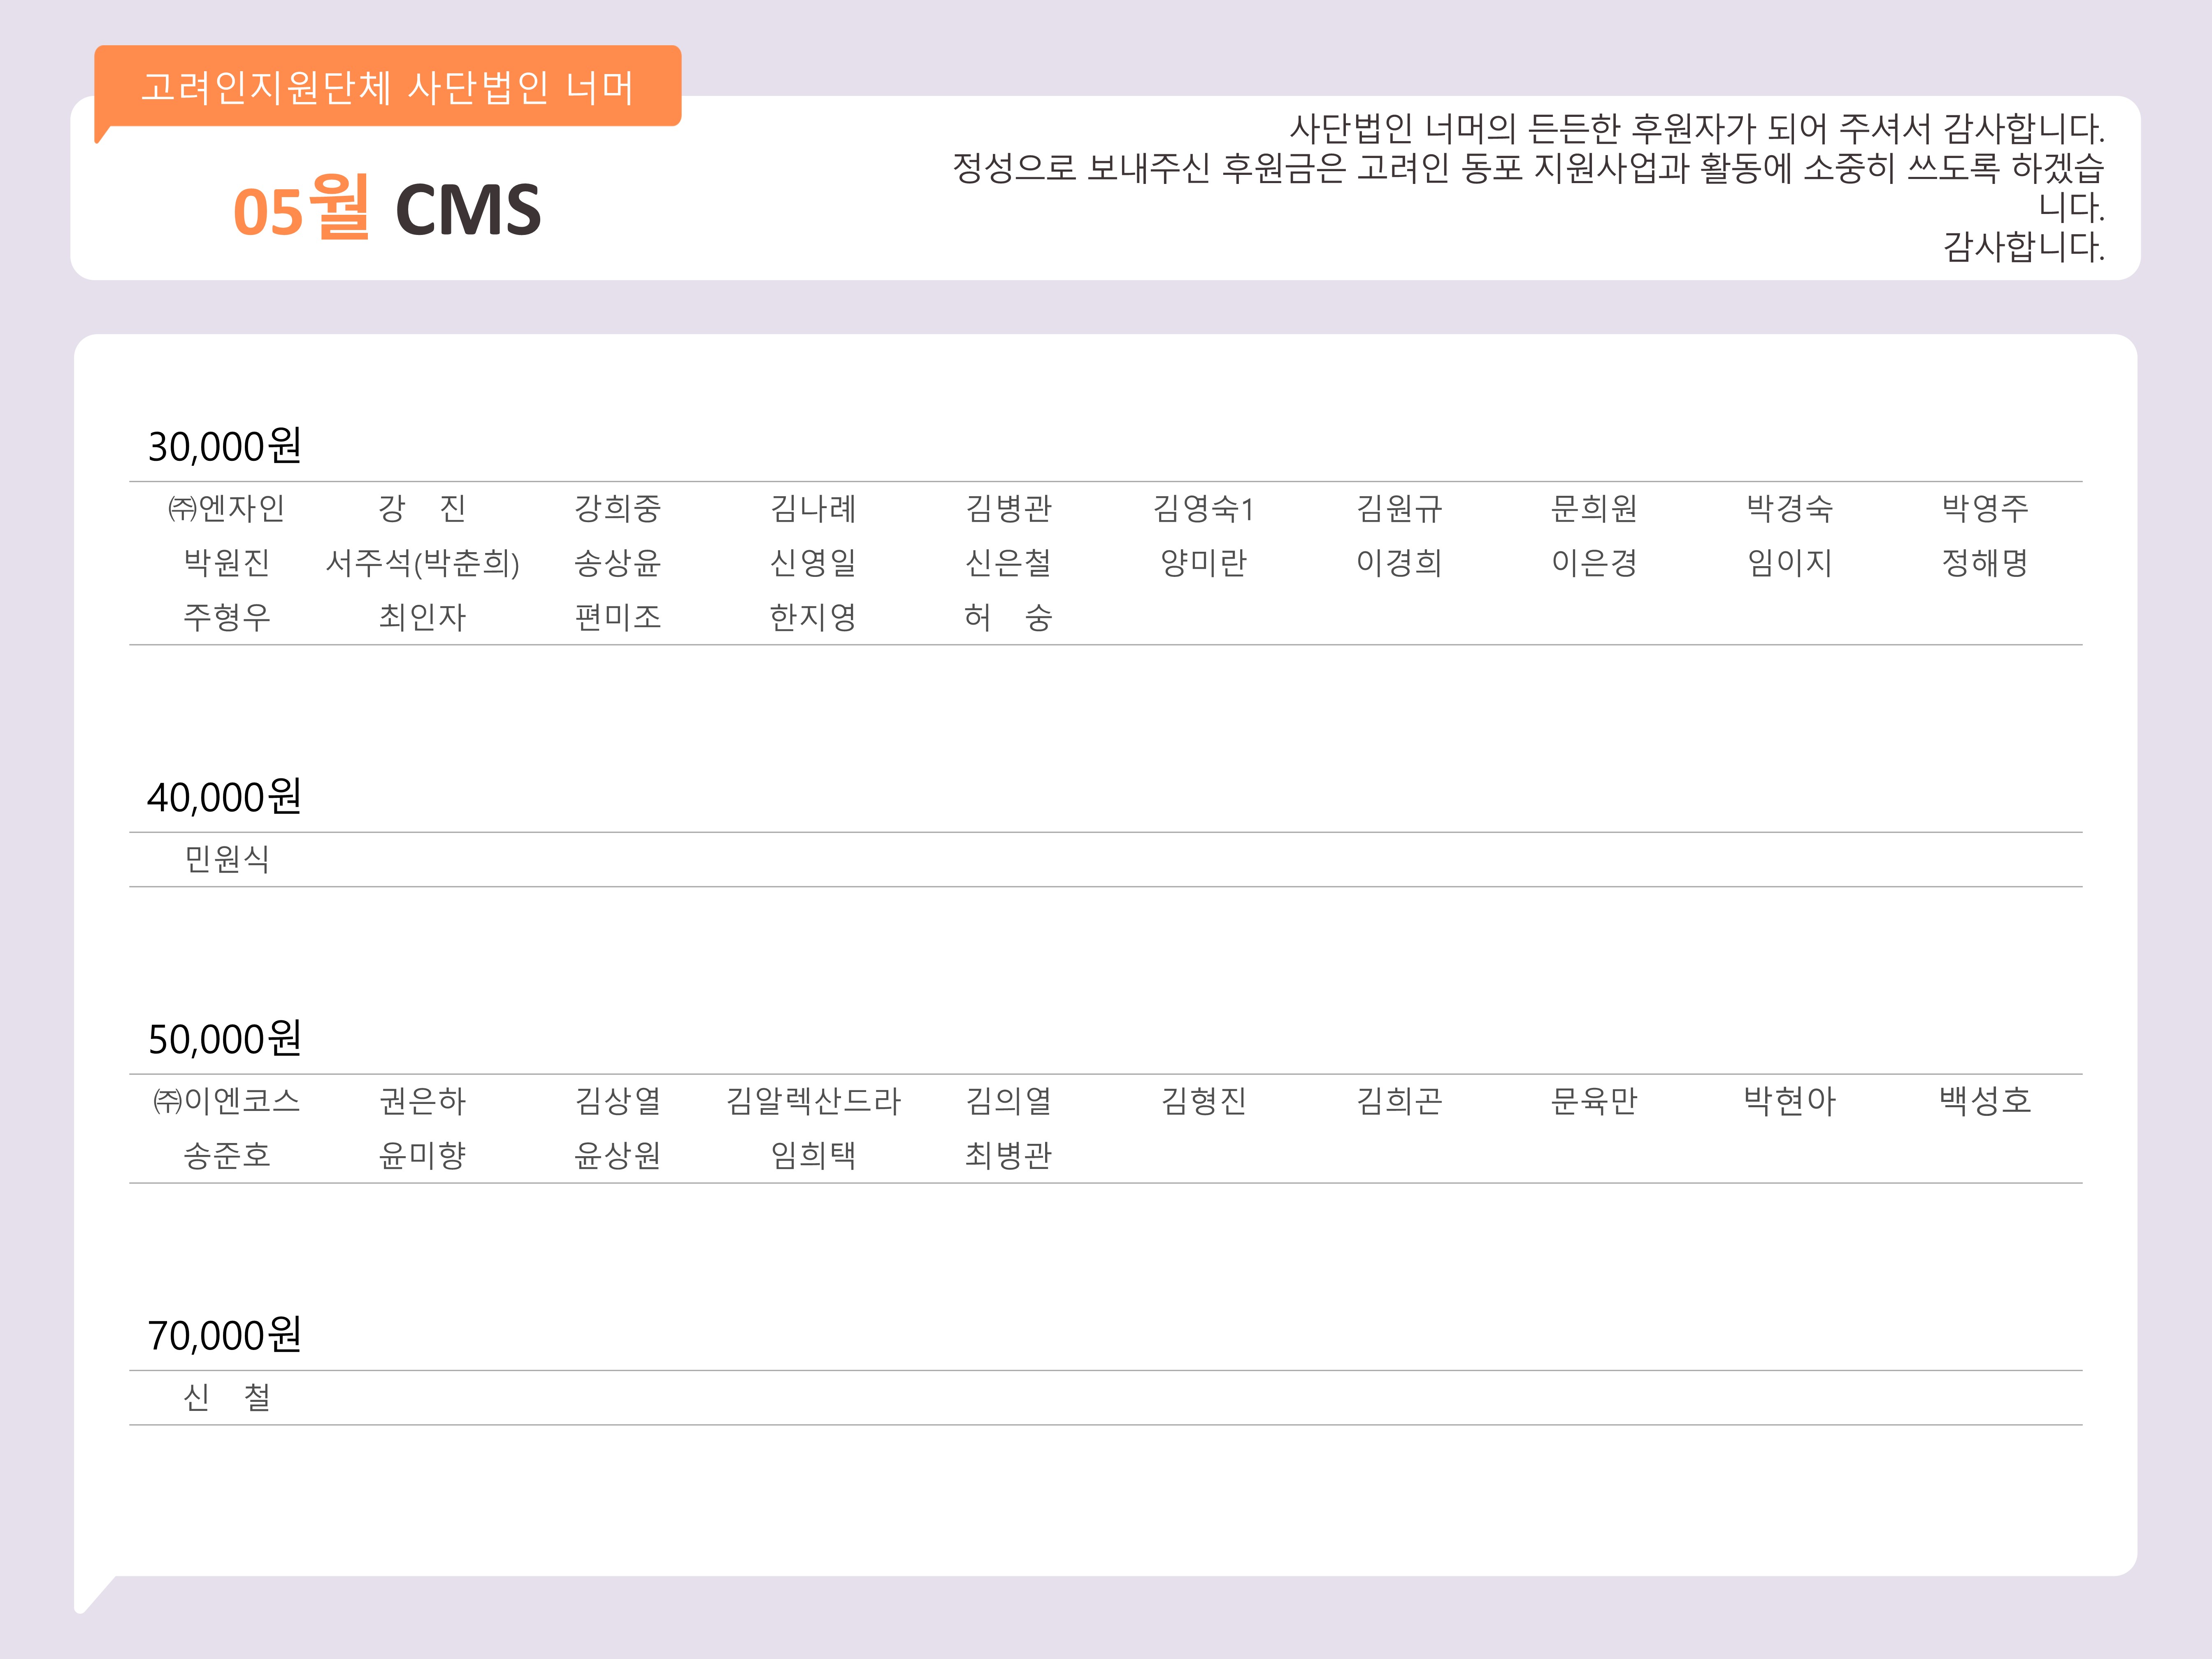Click the 40,000원 donor '민원식'

(227, 859)
